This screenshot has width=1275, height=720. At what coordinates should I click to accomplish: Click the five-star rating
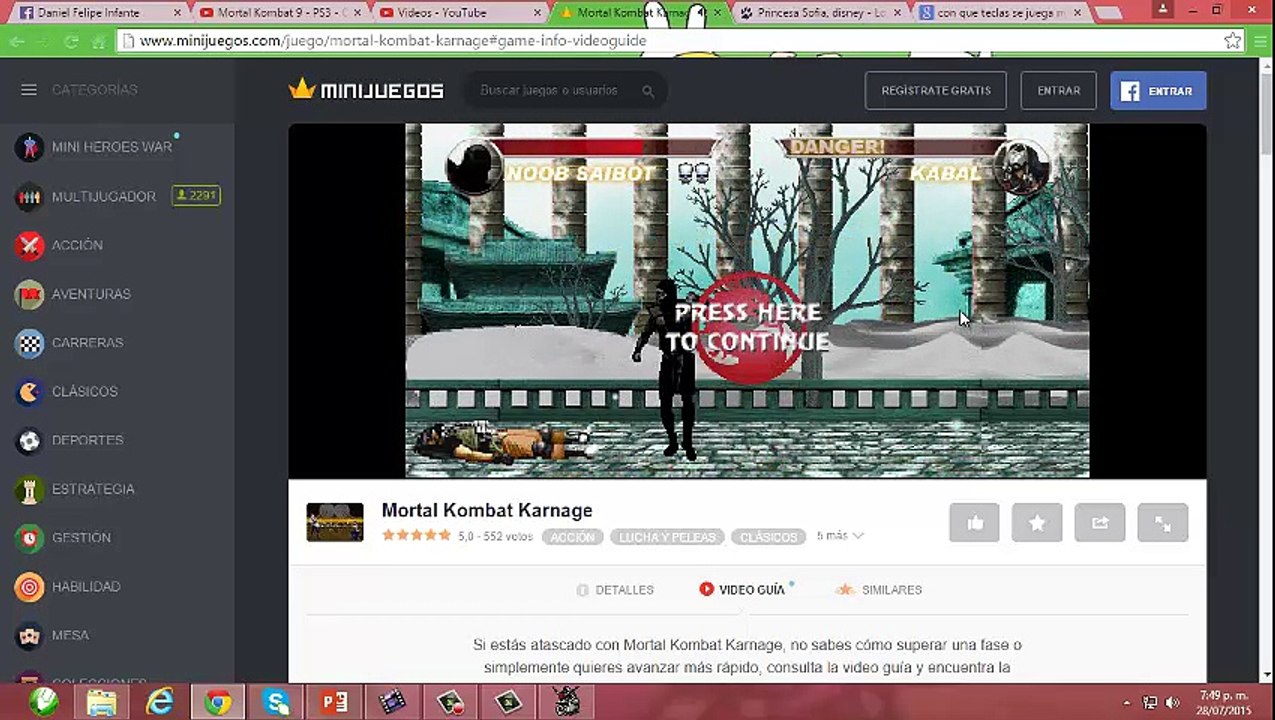point(416,535)
